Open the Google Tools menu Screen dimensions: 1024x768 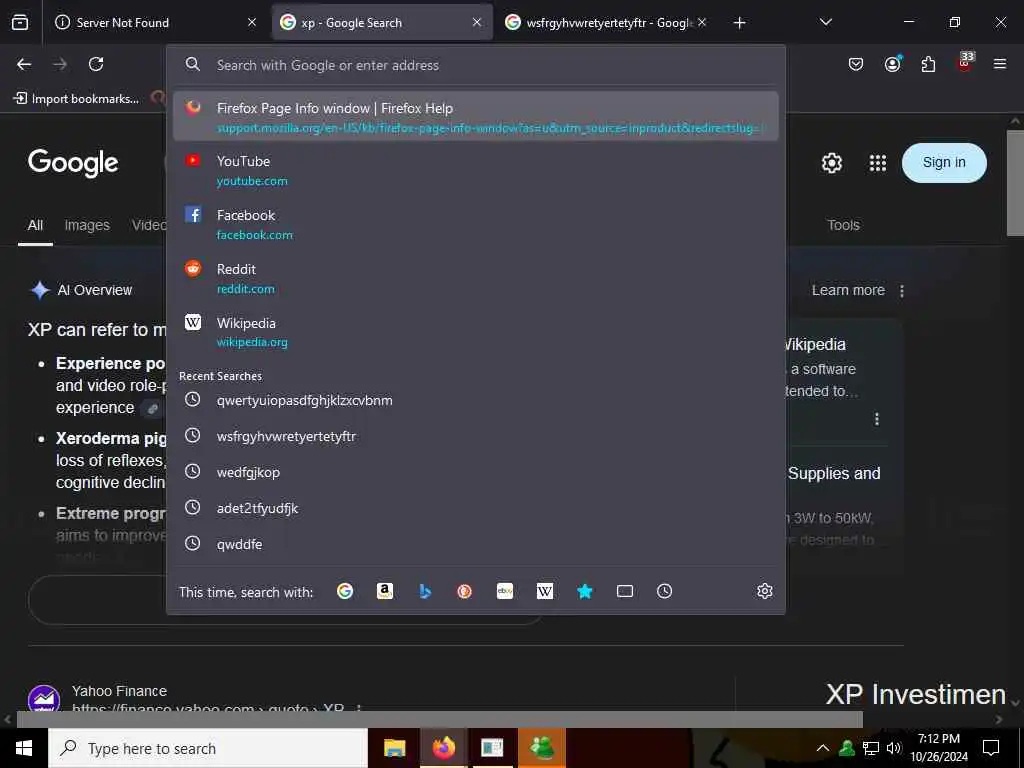pos(843,225)
